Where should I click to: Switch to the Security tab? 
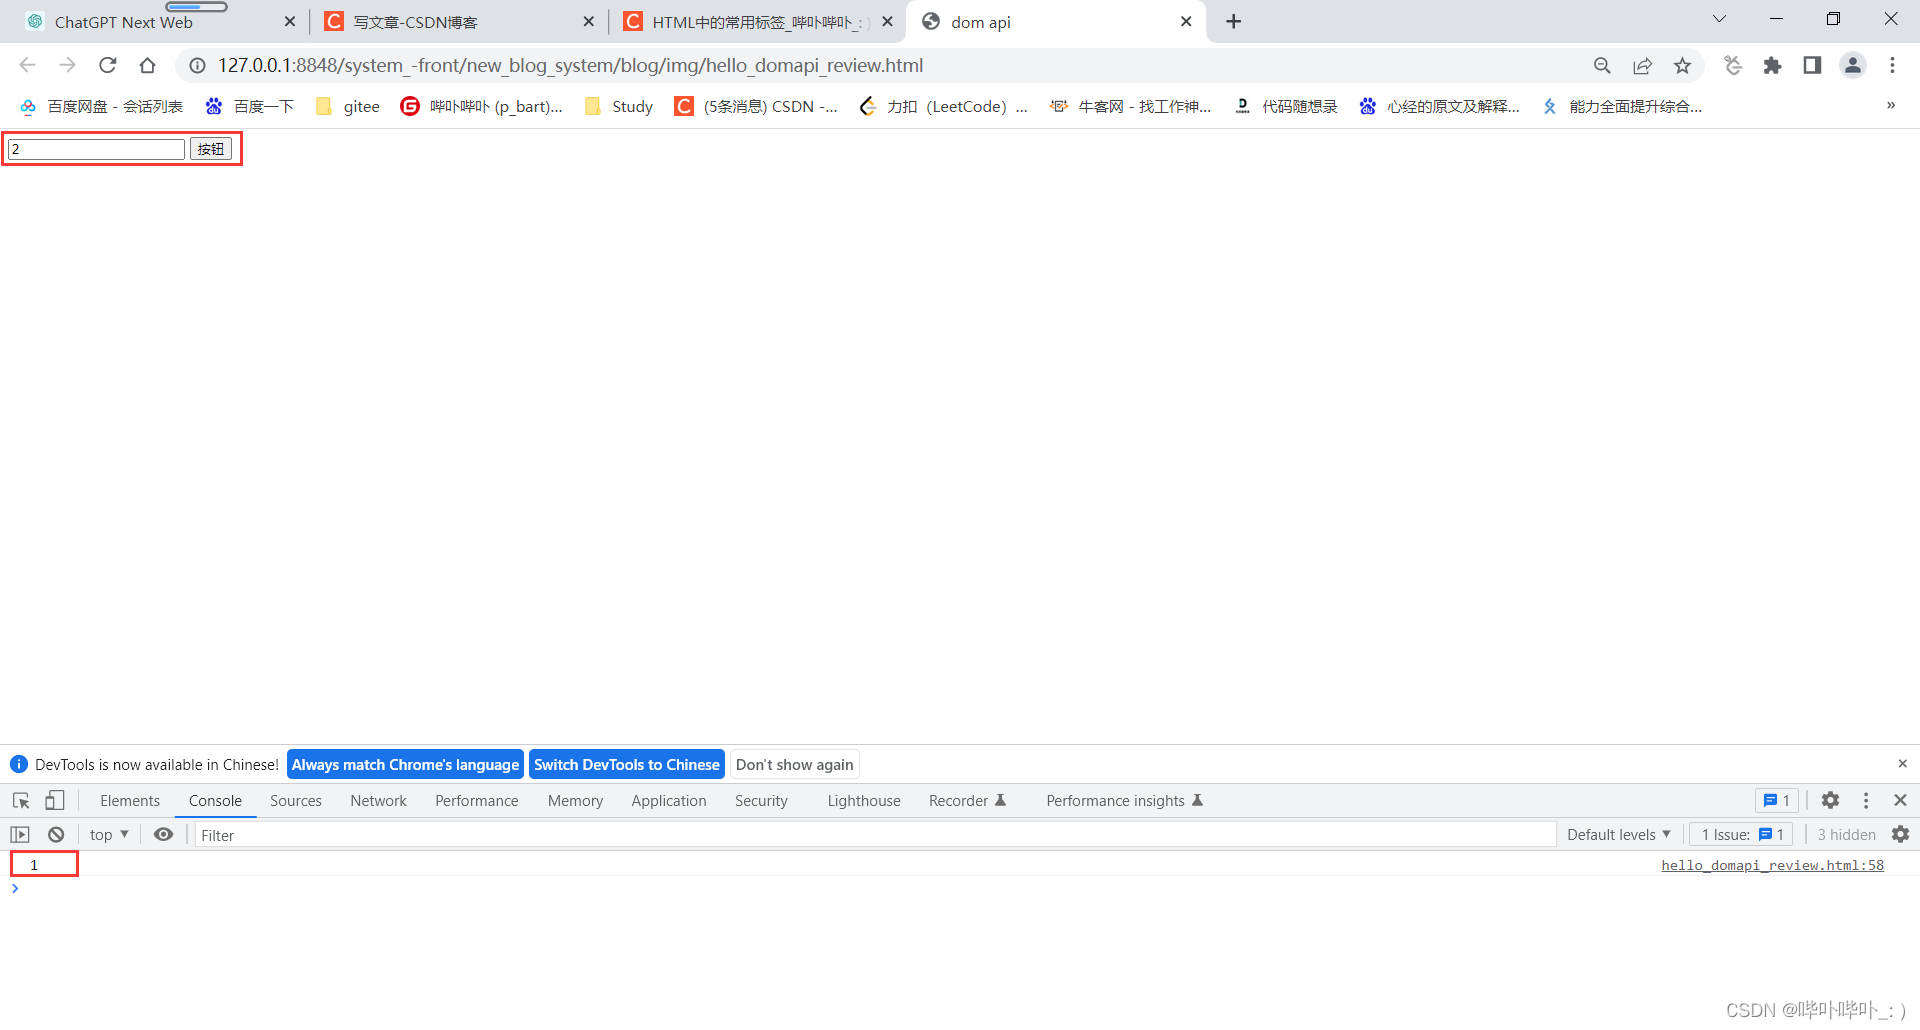tap(761, 801)
